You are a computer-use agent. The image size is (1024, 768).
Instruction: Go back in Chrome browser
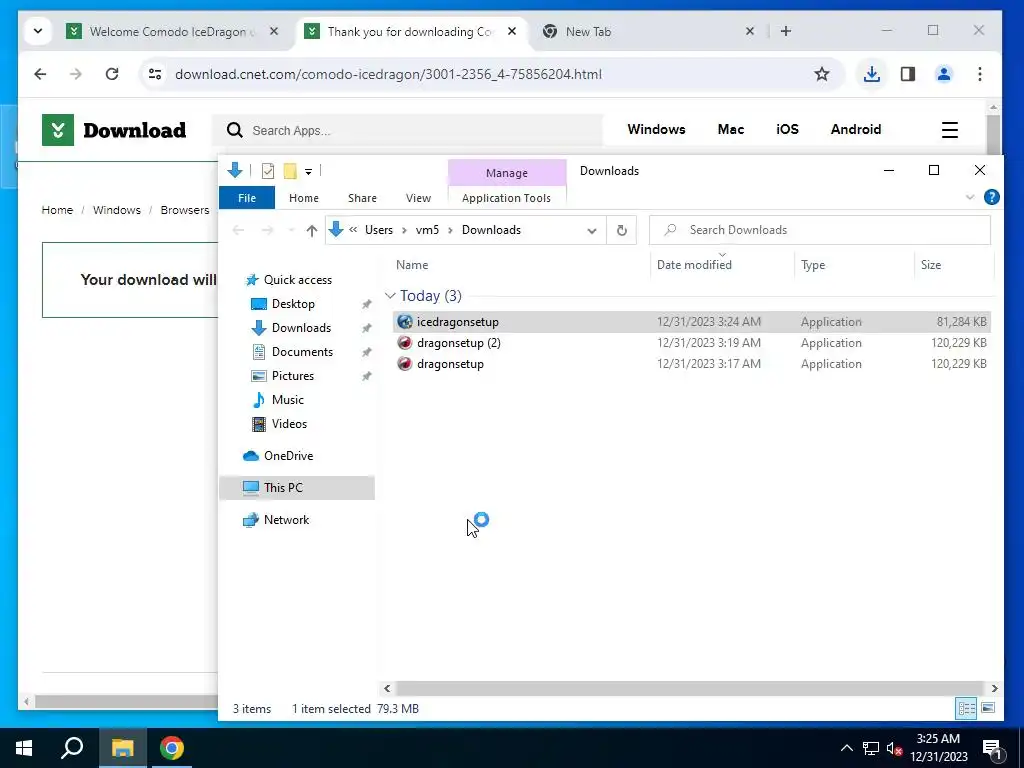(x=40, y=74)
